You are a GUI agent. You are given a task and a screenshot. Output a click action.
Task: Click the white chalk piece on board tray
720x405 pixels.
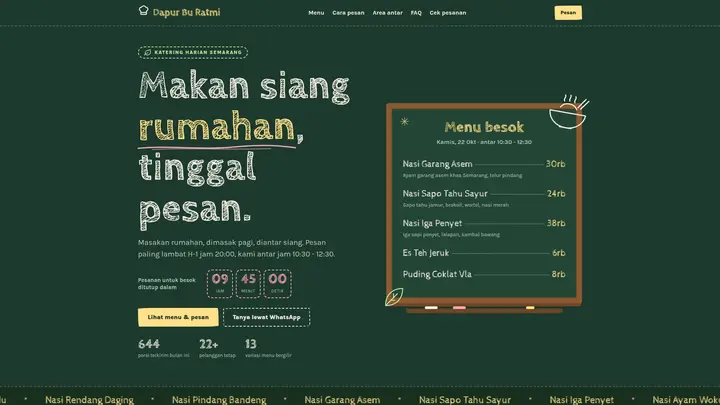(431, 307)
